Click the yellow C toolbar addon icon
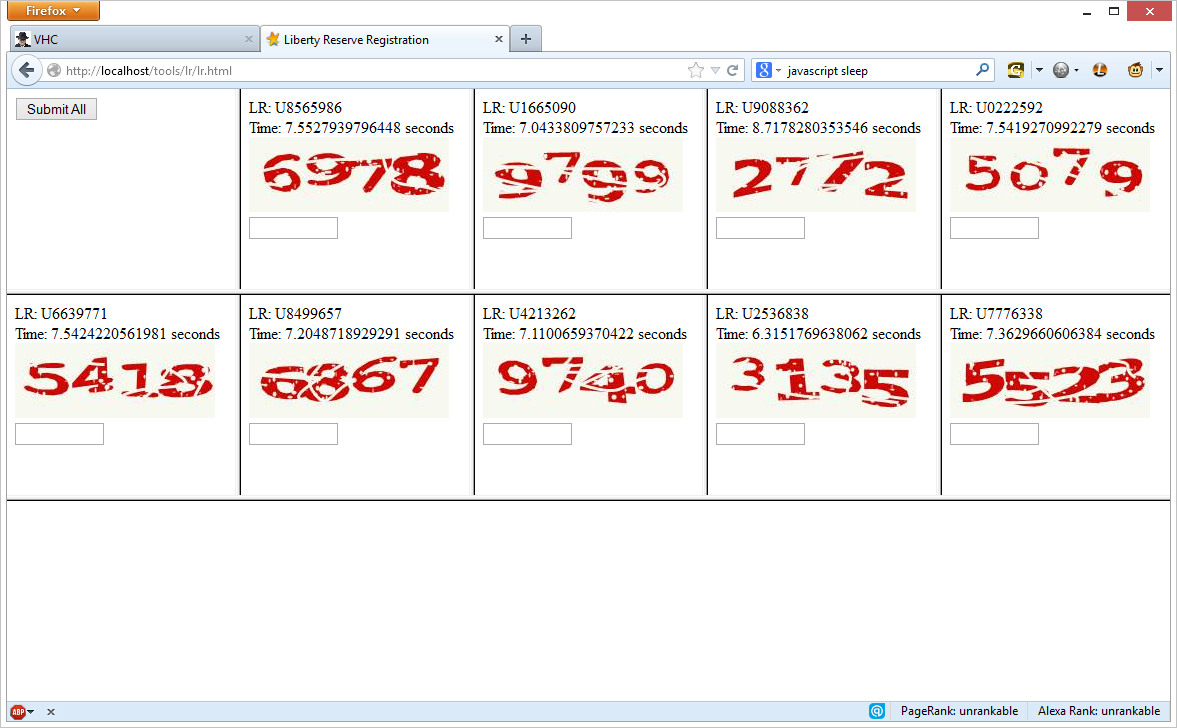The height and width of the screenshot is (728, 1177). [x=1016, y=70]
